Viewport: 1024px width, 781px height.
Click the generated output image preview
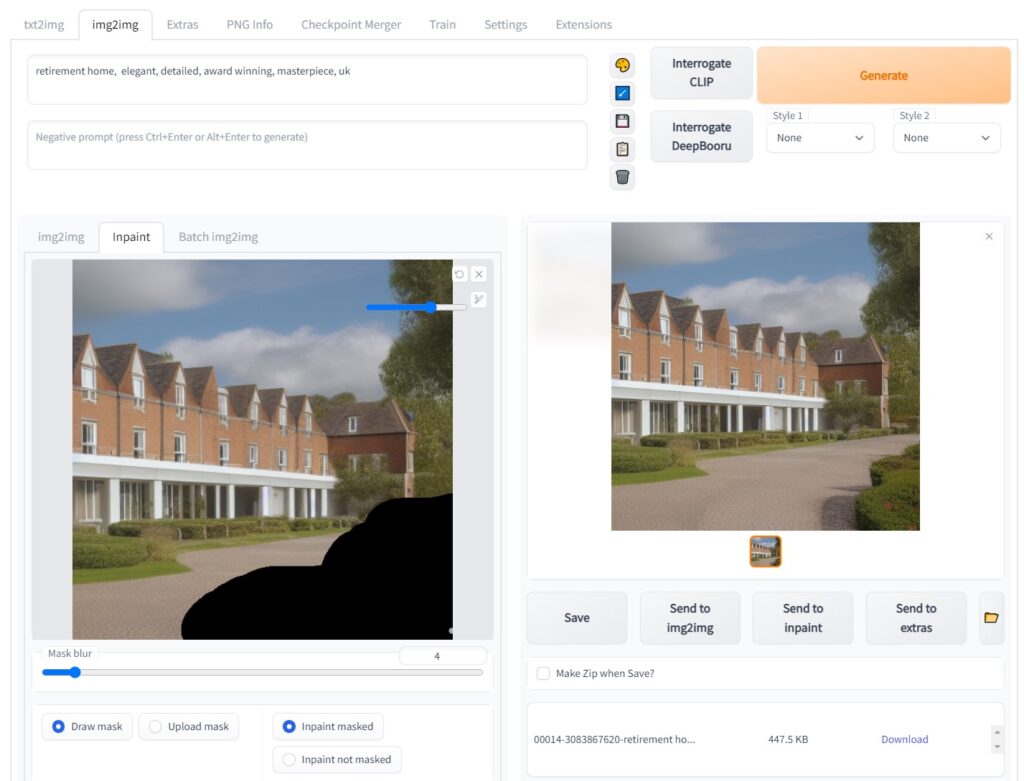coord(765,376)
